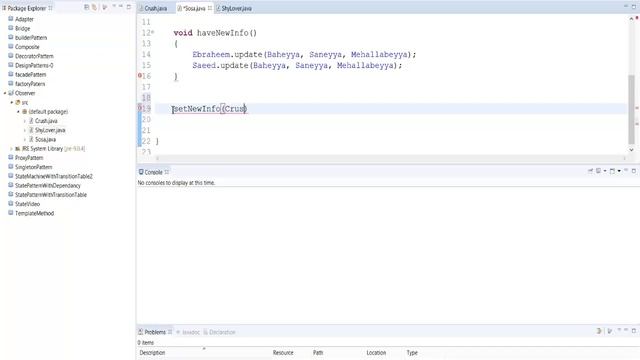Open ShyLover.java in Package Explorer

point(50,130)
